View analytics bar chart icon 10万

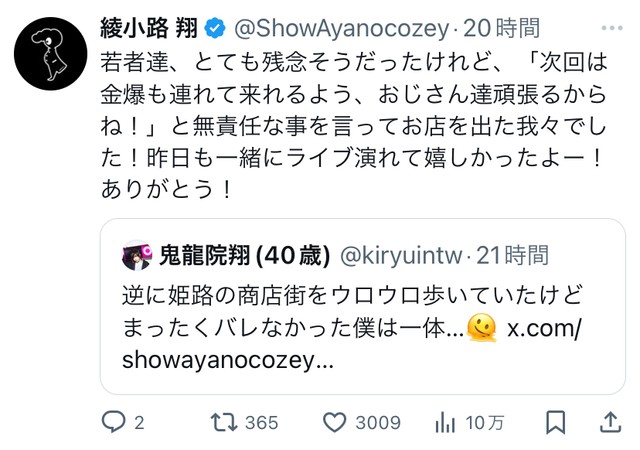click(445, 422)
